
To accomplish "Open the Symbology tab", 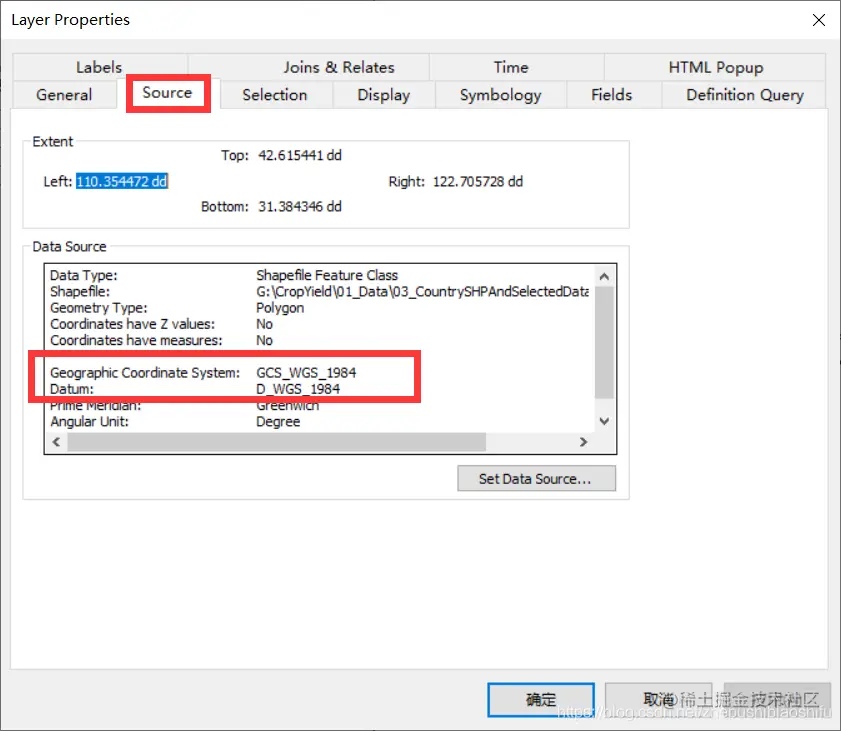I will click(500, 95).
